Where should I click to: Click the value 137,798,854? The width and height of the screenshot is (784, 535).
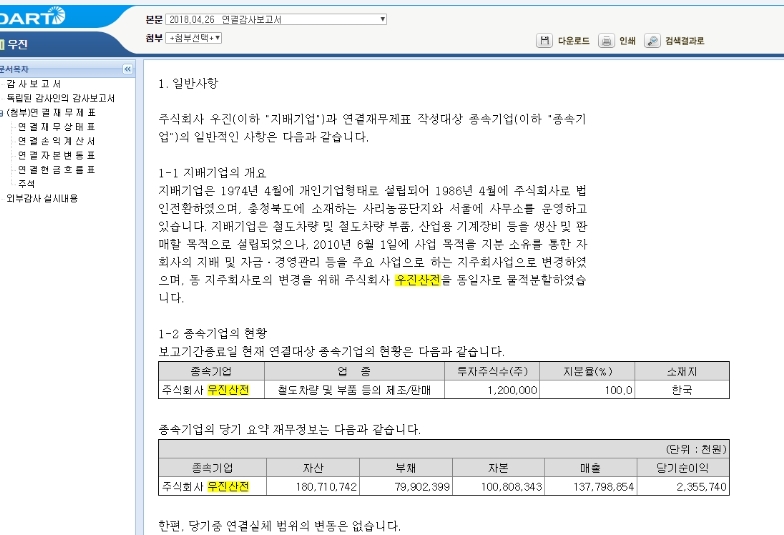[x=604, y=486]
